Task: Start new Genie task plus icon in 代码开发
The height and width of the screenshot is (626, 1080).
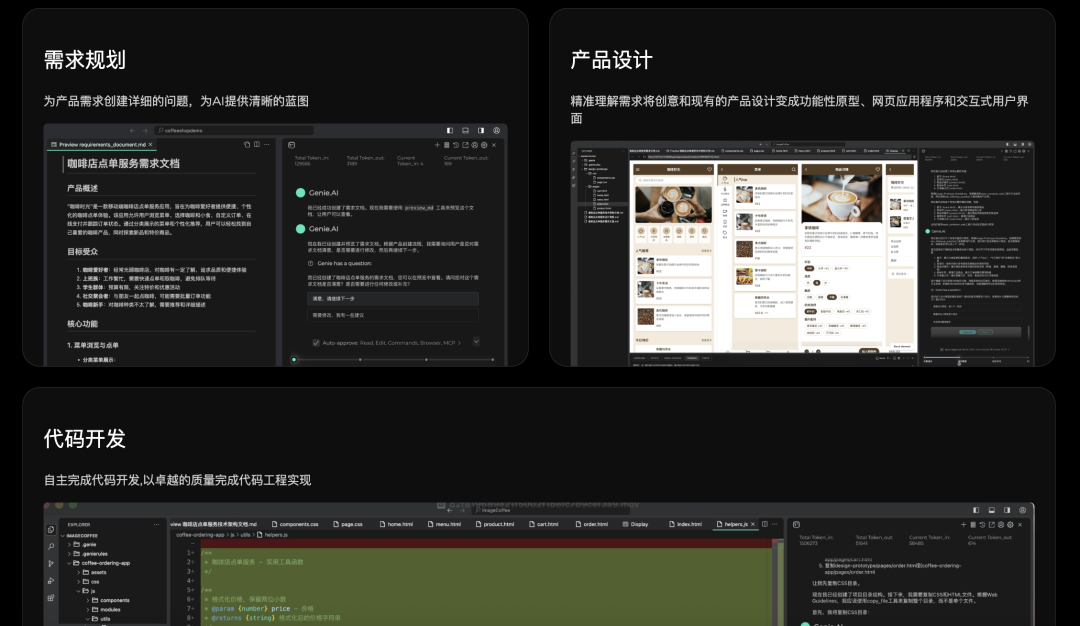Action: (964, 525)
